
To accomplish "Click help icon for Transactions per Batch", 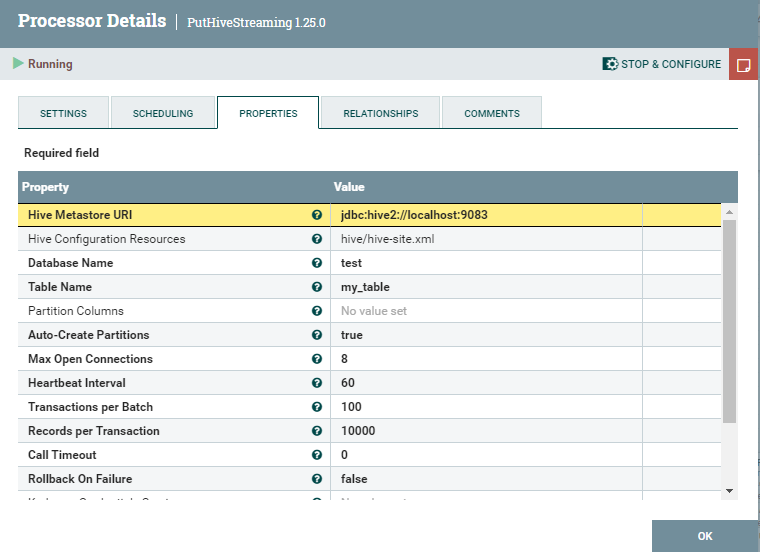I will coord(317,407).
